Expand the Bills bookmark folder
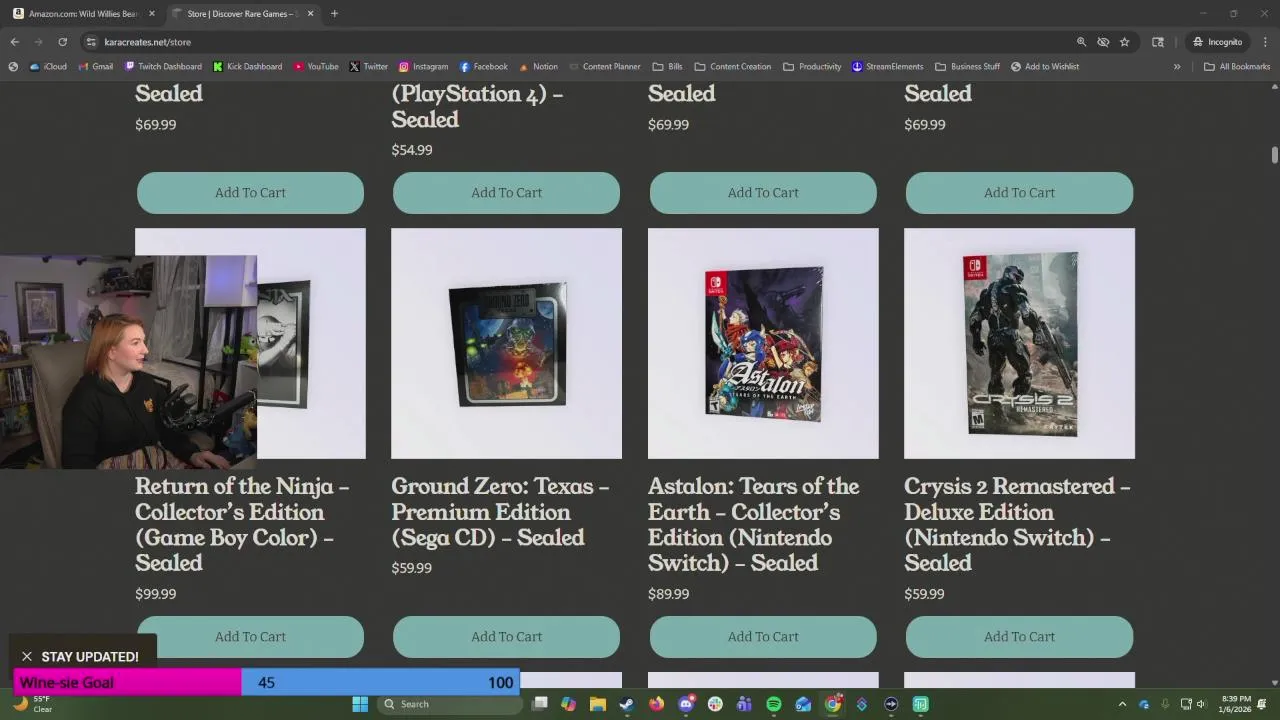This screenshot has width=1280, height=720. [x=667, y=67]
